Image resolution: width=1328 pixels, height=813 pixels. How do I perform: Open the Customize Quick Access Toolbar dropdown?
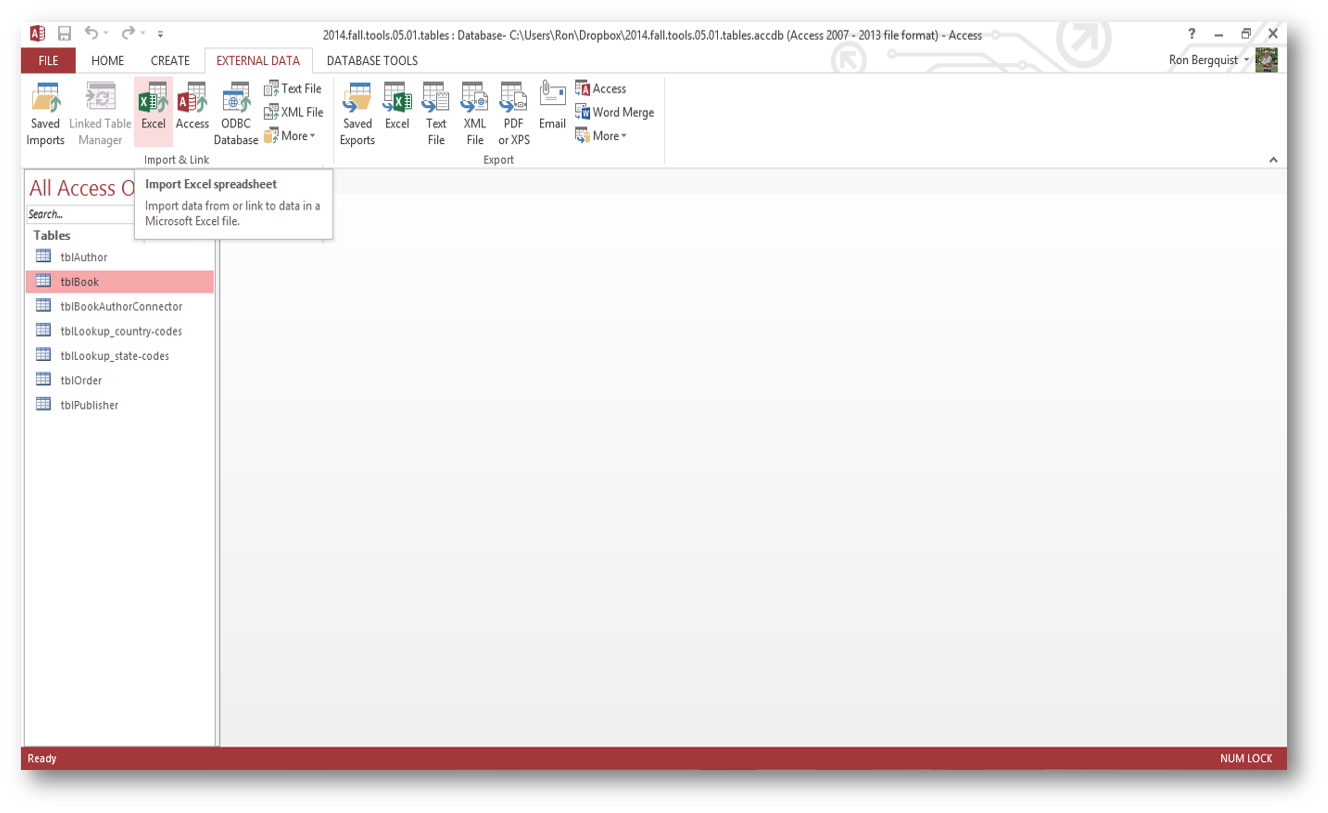pyautogui.click(x=160, y=35)
